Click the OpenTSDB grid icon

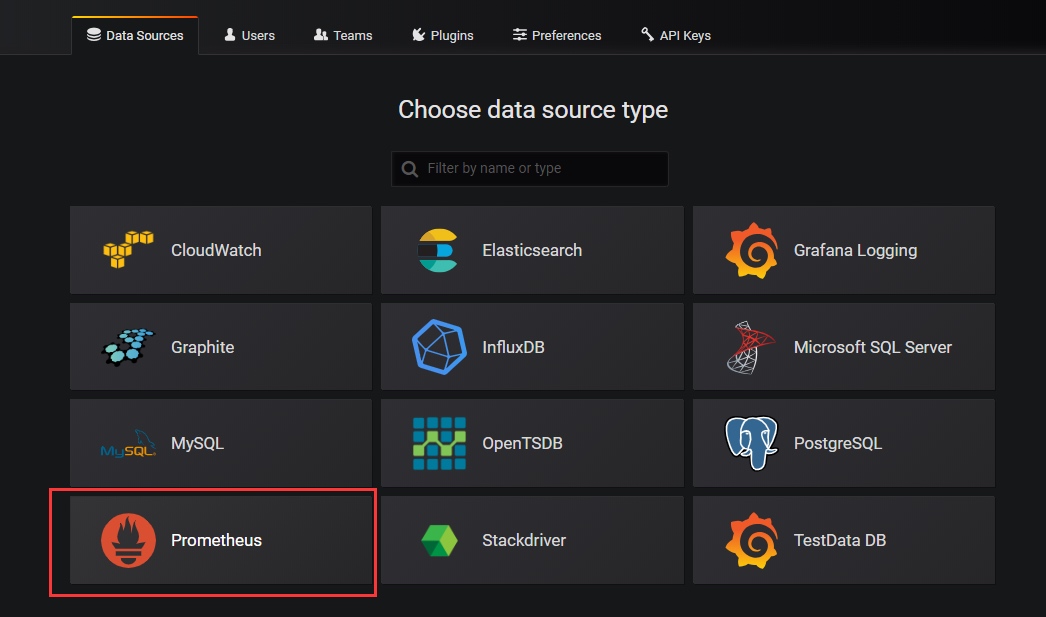[438, 442]
